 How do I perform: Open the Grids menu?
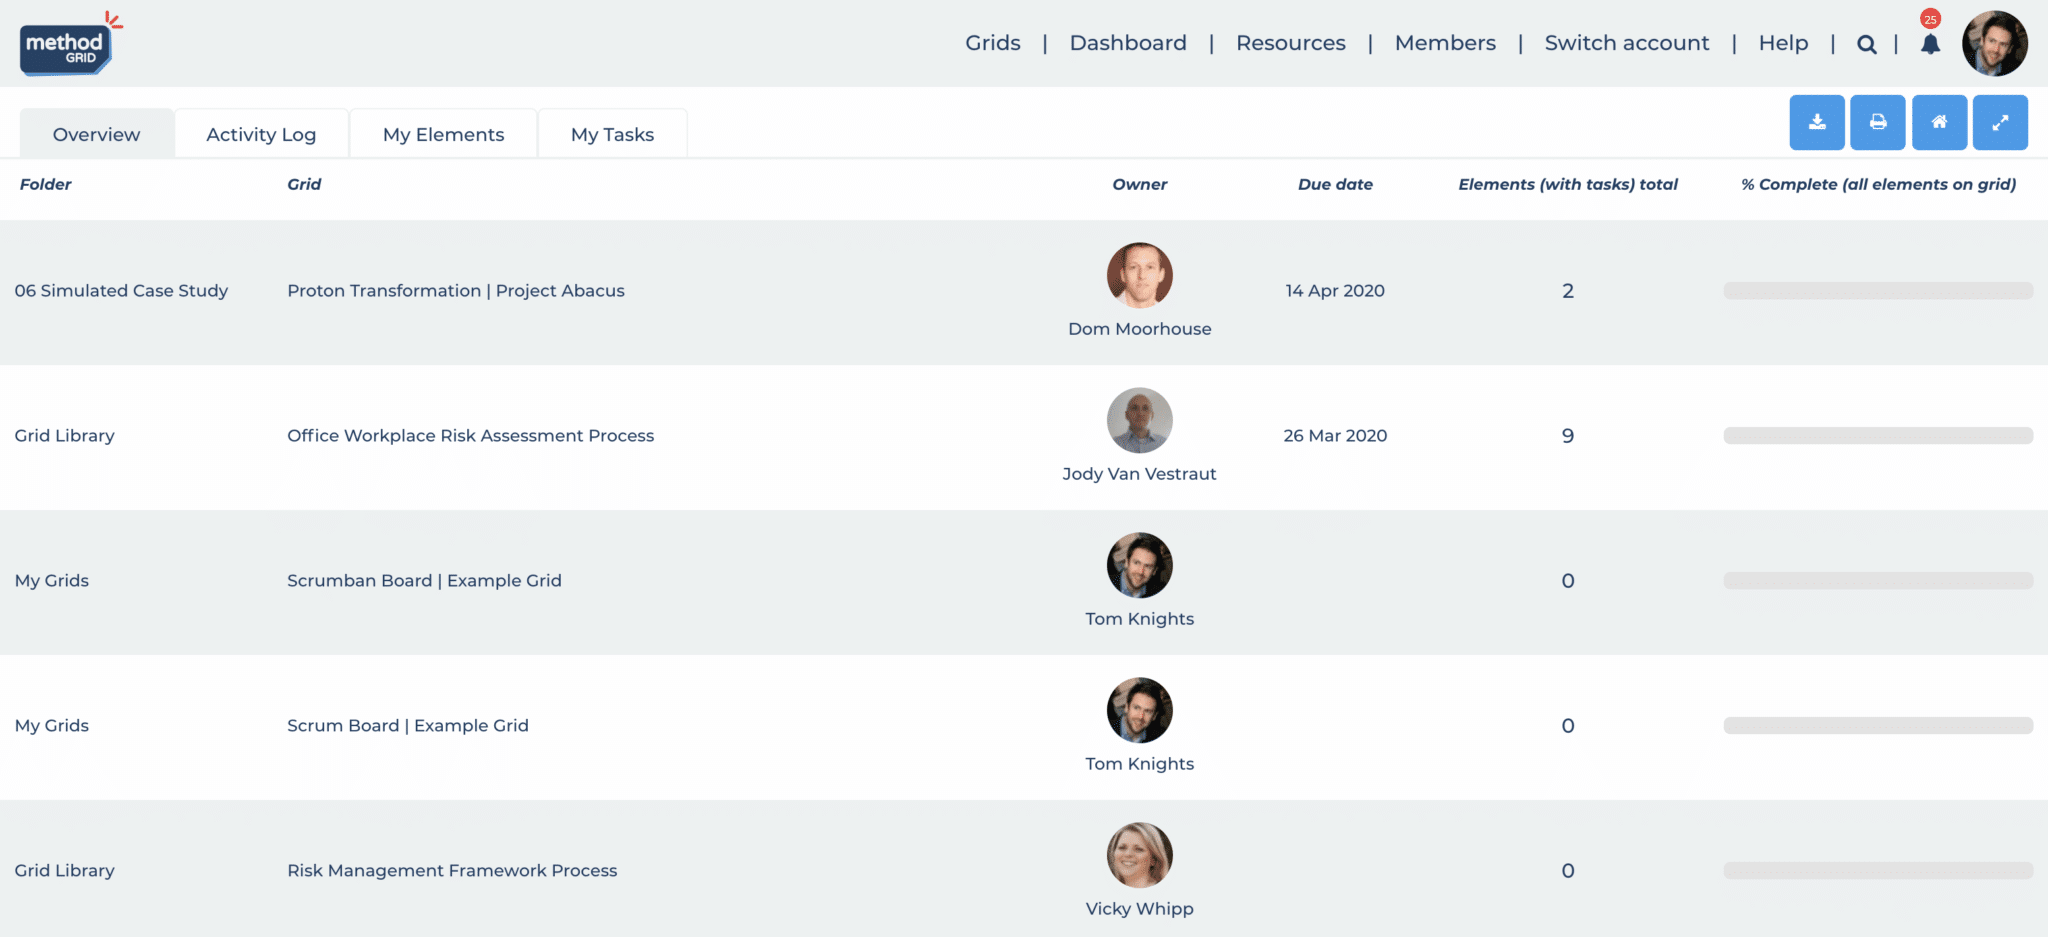(x=993, y=43)
